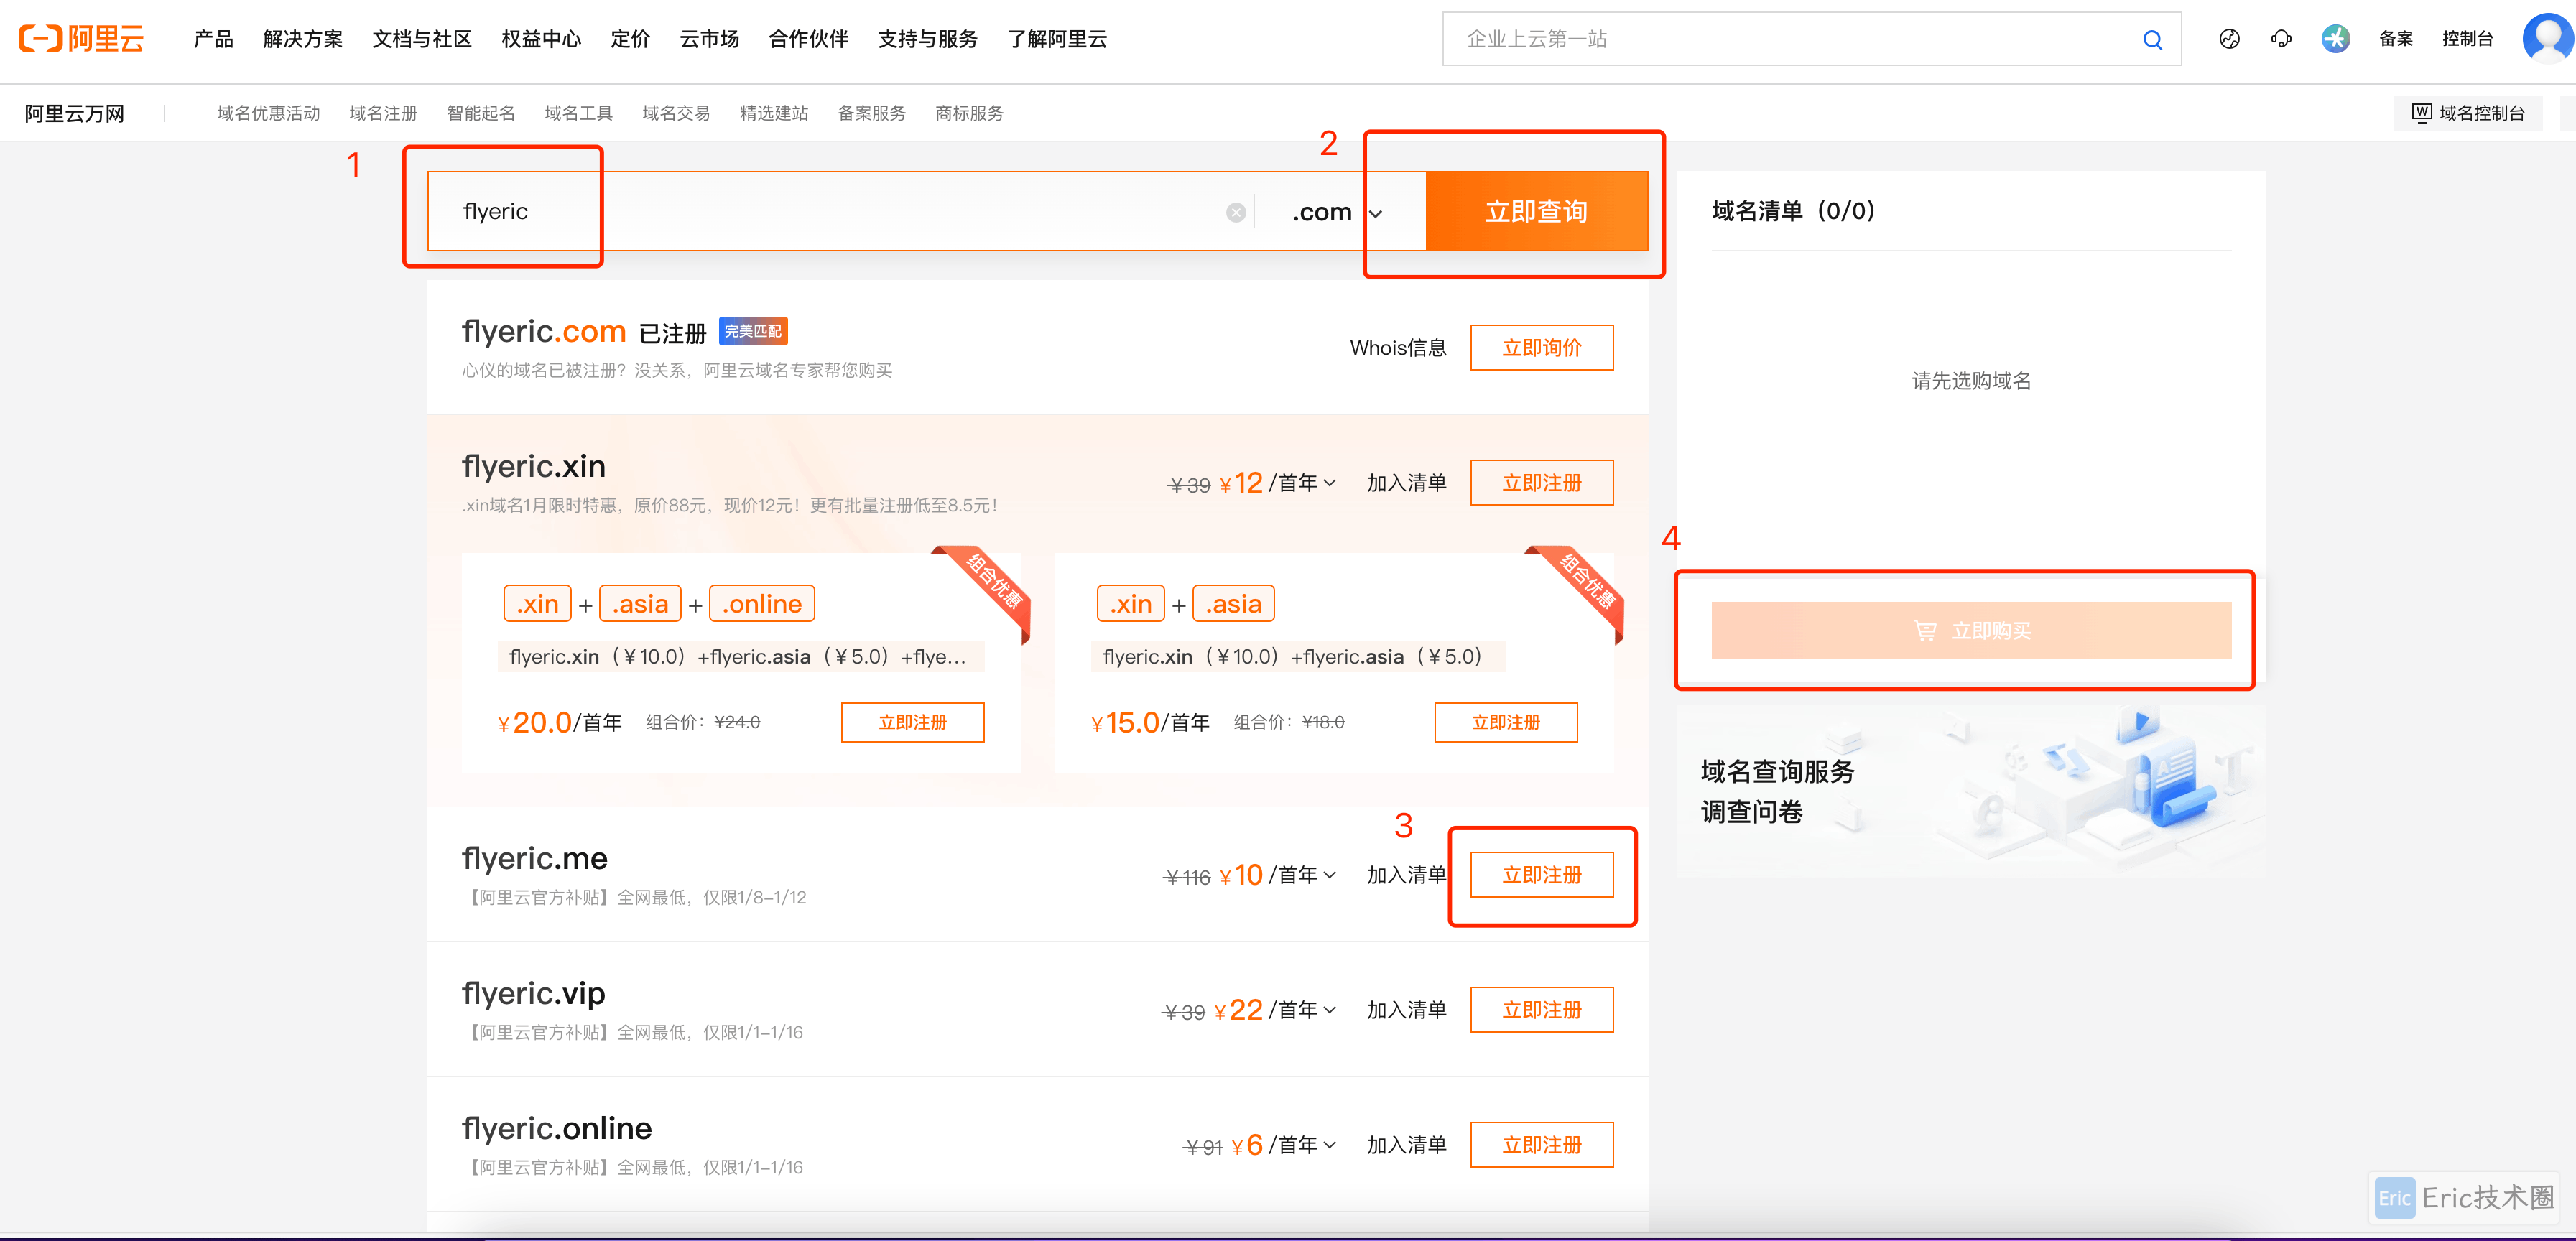Click the round blue star icon

pyautogui.click(x=2335, y=39)
